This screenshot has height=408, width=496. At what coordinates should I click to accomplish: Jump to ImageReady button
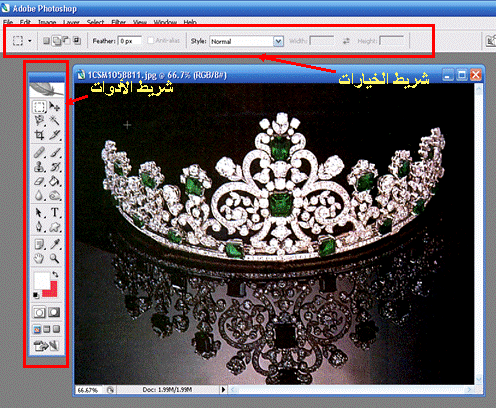(x=47, y=346)
